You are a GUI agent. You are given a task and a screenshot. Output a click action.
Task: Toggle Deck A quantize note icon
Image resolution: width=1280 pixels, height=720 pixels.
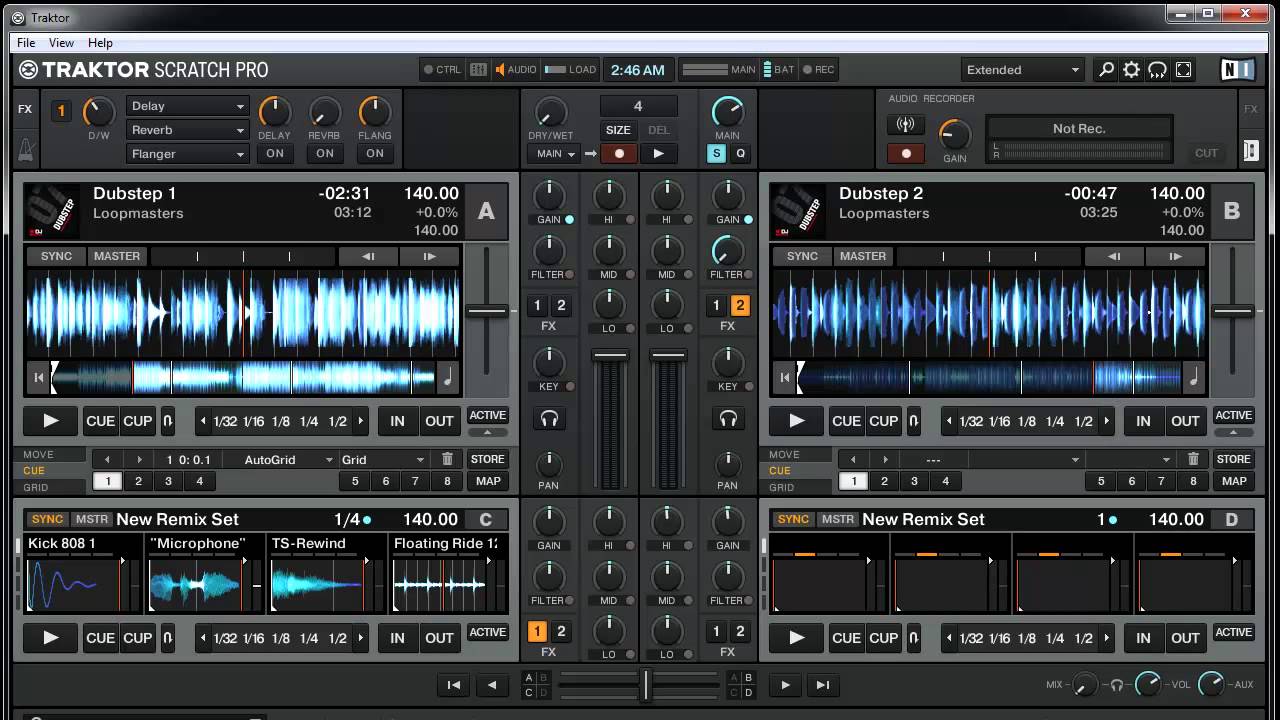[448, 377]
